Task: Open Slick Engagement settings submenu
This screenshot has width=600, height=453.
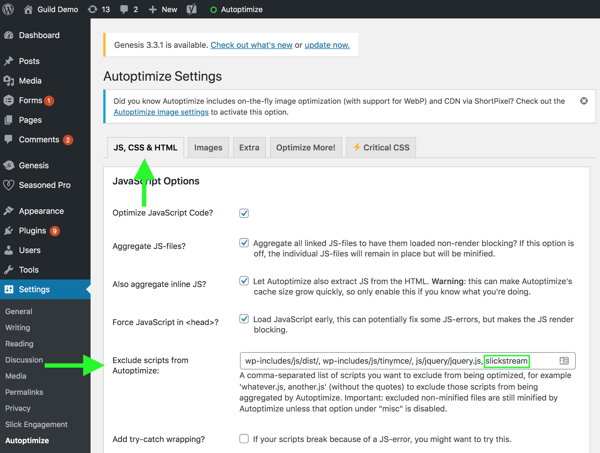Action: 36,424
